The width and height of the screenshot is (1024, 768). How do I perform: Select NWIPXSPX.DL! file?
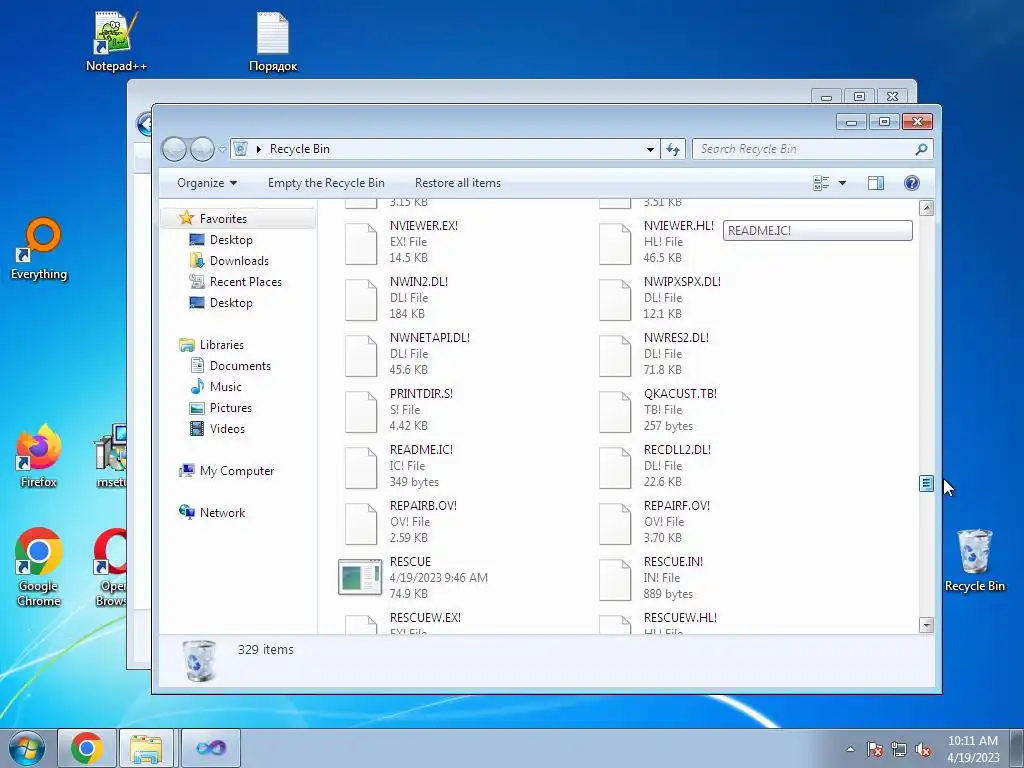pos(661,298)
